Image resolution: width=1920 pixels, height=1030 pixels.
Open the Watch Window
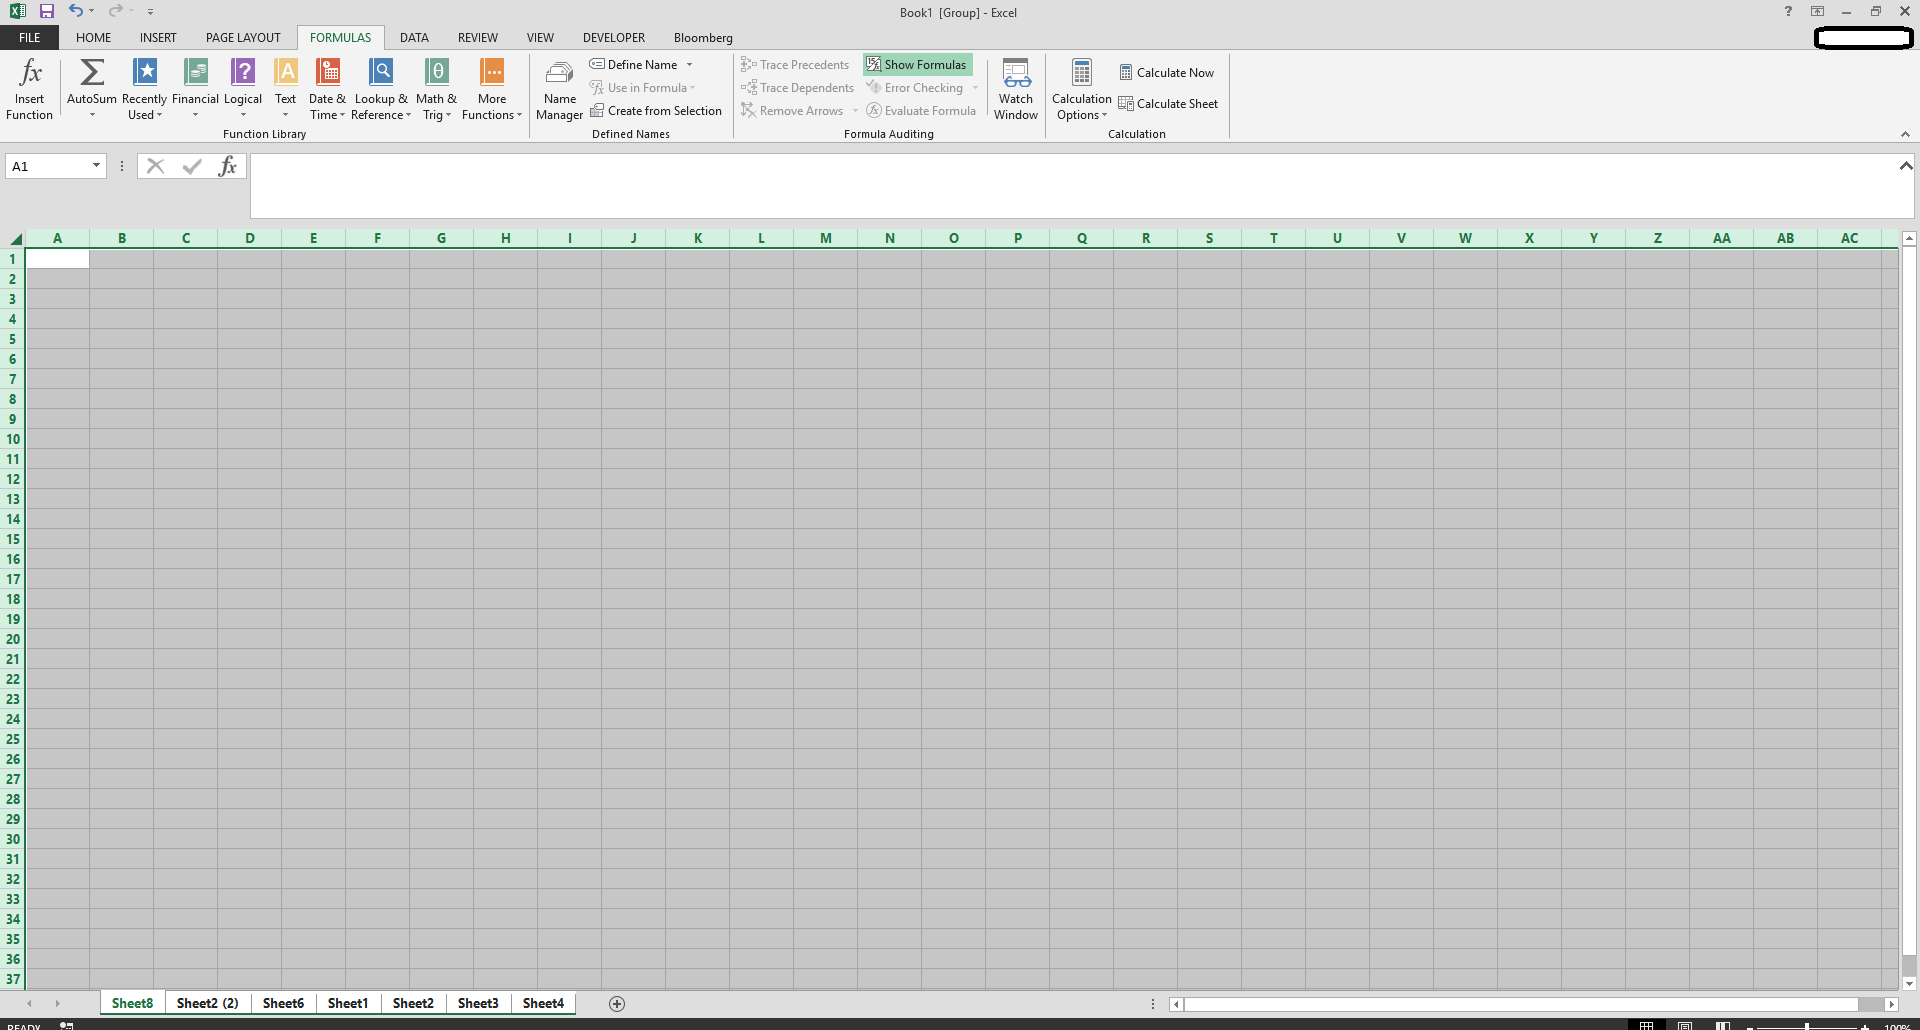pos(1016,89)
